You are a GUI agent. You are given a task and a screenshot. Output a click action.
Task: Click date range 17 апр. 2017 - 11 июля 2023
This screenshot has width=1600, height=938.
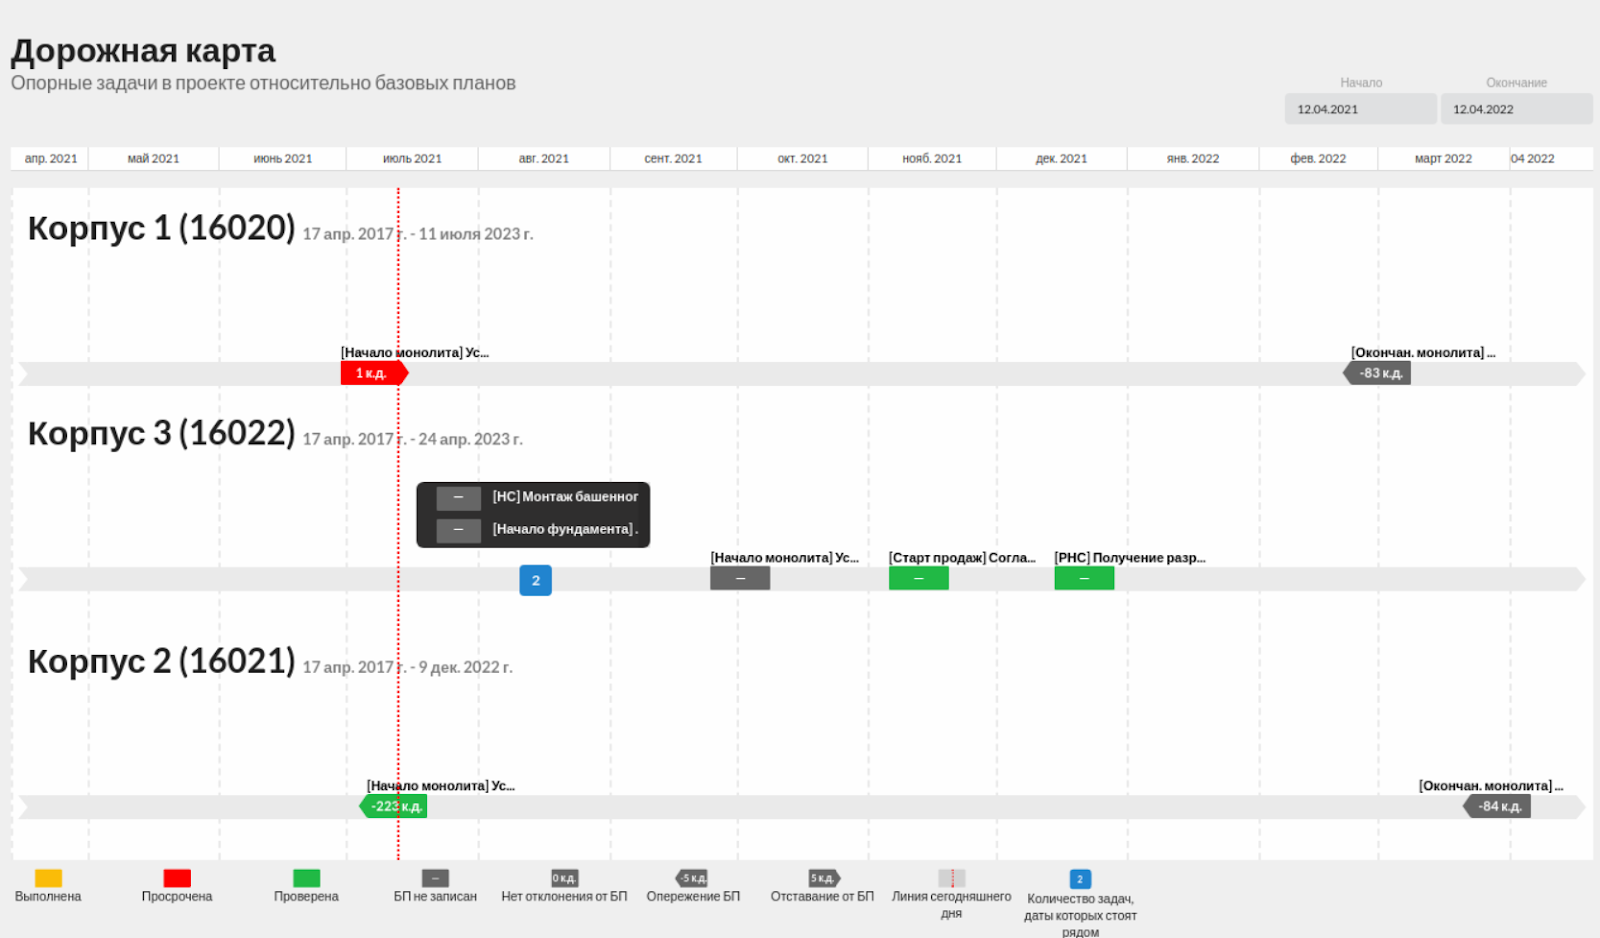418,234
